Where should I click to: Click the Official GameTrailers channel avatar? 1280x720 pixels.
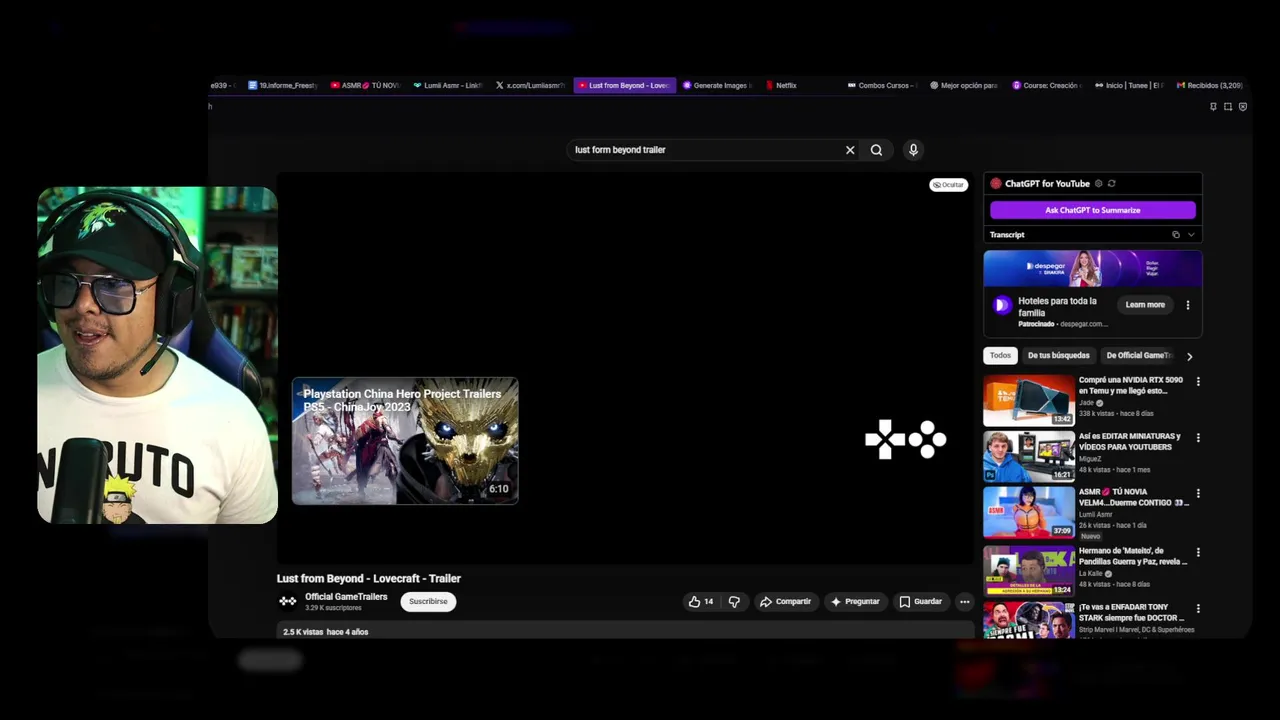288,601
